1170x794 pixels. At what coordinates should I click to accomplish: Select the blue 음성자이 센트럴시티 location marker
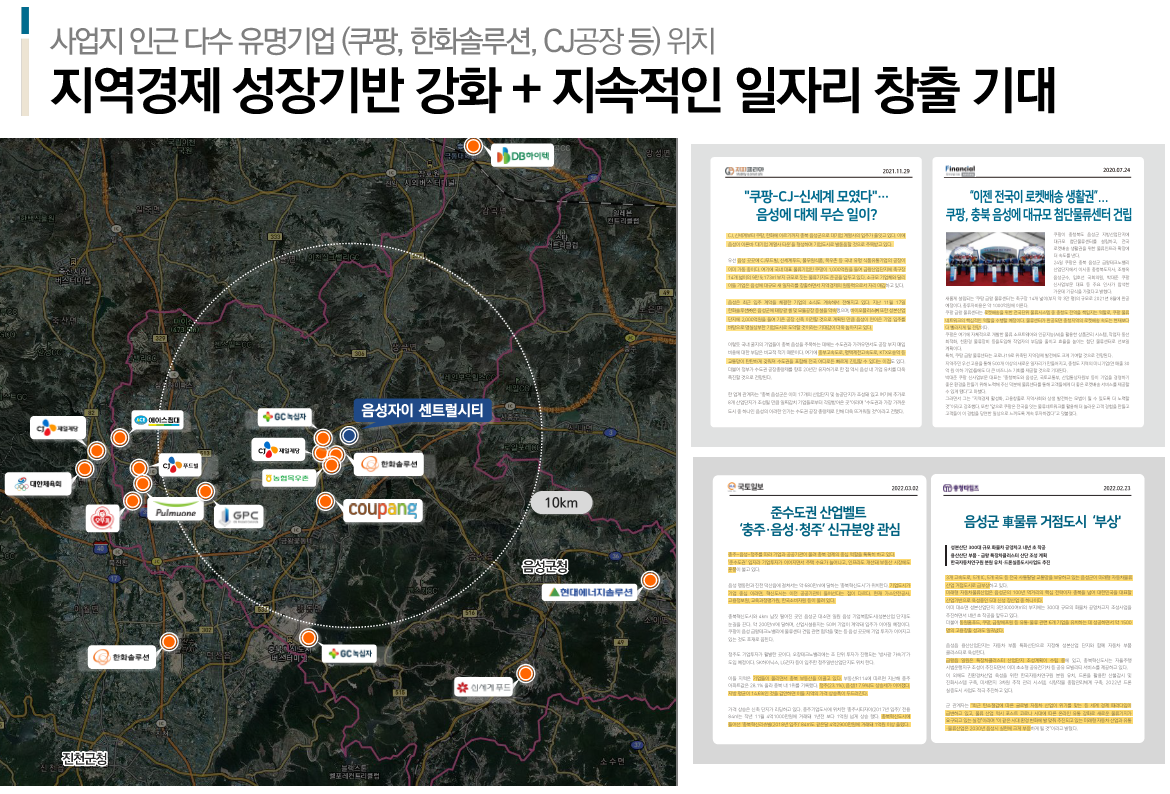coord(348,434)
